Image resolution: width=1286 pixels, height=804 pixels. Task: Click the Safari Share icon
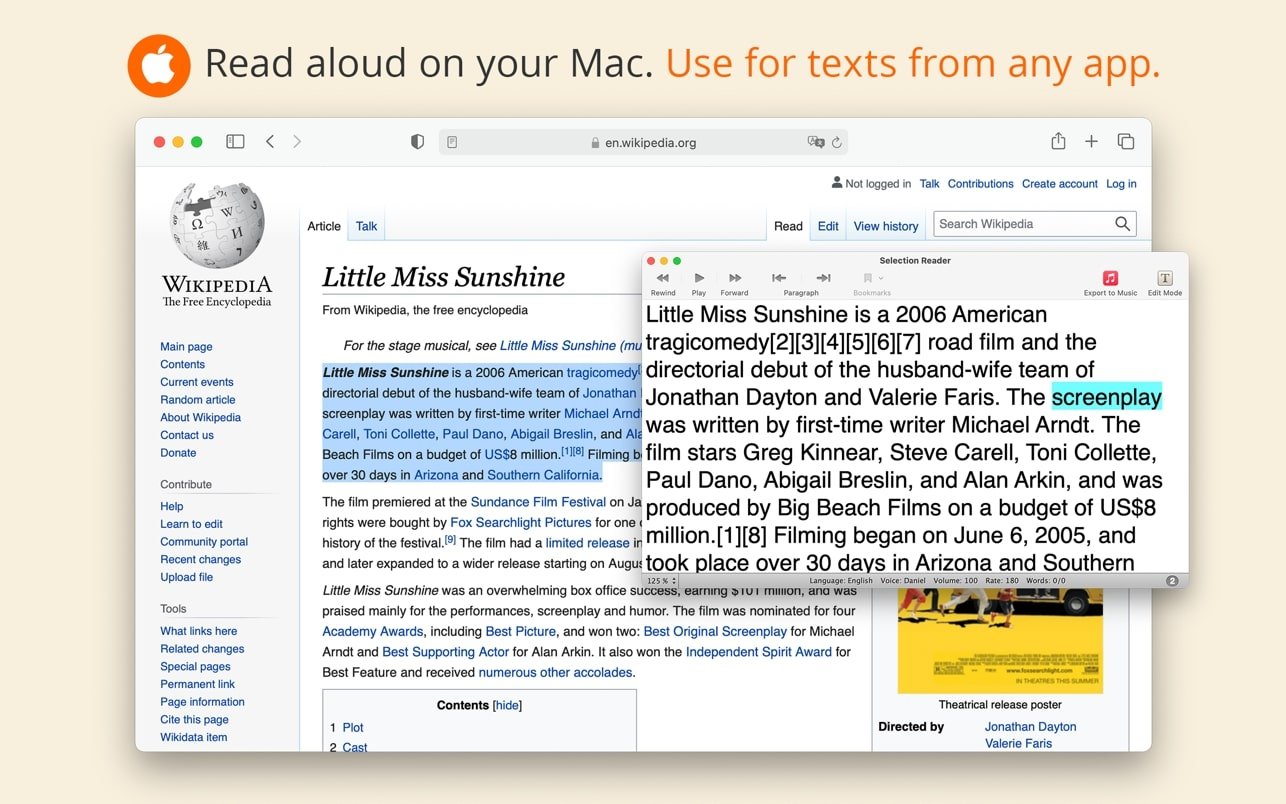coord(1058,142)
